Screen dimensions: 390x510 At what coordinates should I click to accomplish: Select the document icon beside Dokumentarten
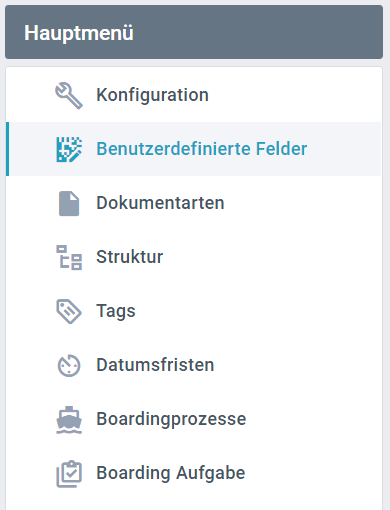pyautogui.click(x=69, y=203)
